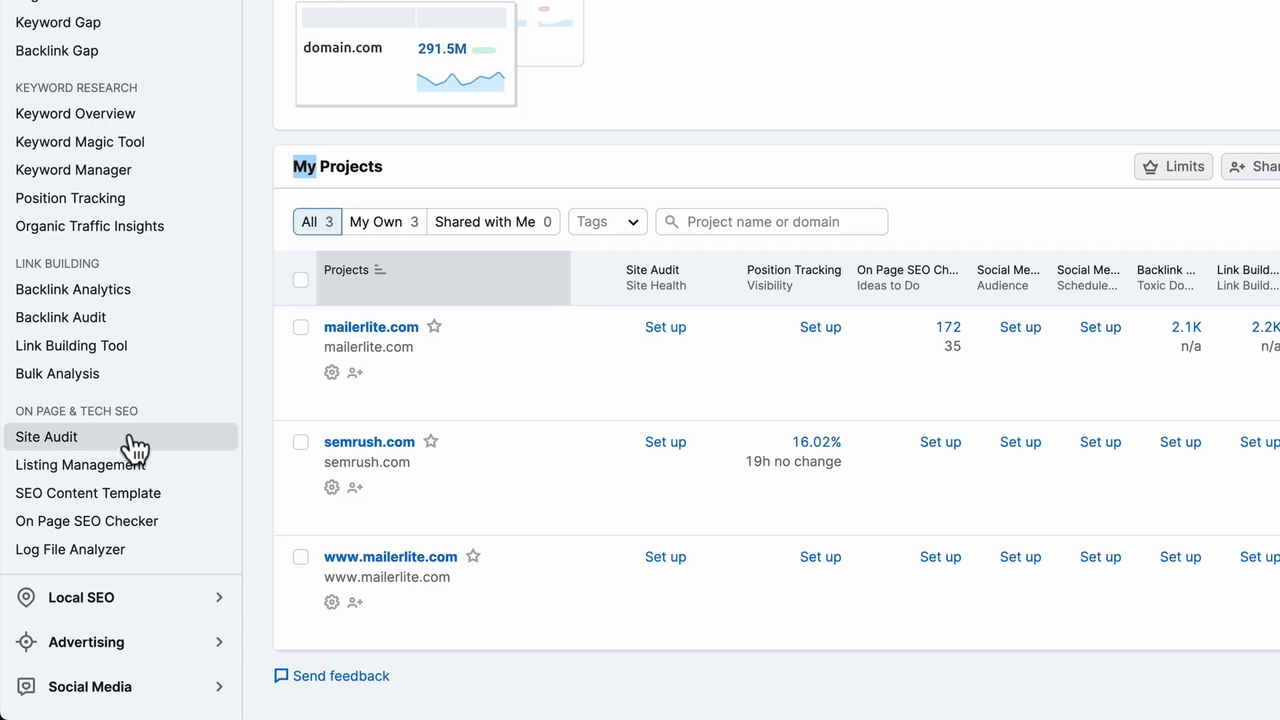This screenshot has width=1280, height=720.
Task: Select the Shared with Me tab
Action: click(x=493, y=222)
